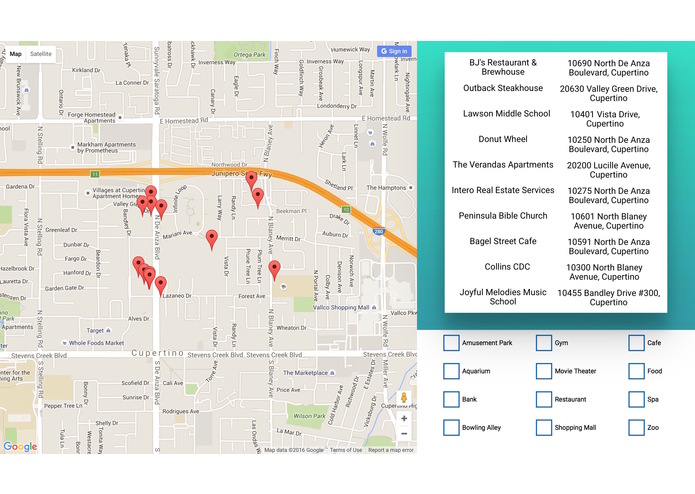Click the Whole Foods Market marker icon
The width and height of the screenshot is (695, 494).
[x=64, y=343]
